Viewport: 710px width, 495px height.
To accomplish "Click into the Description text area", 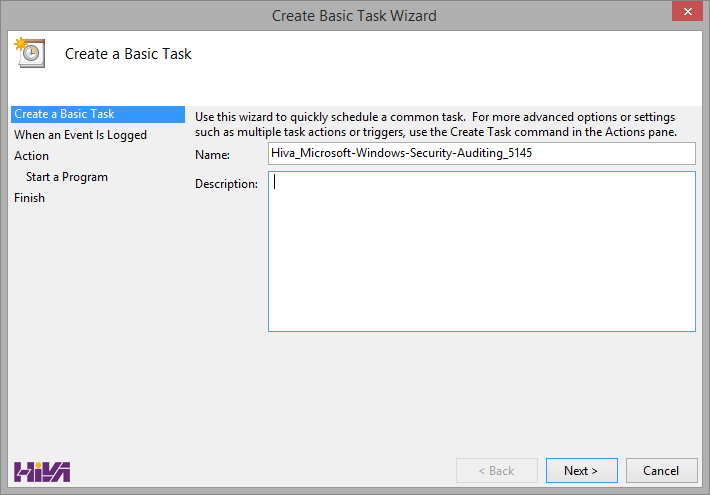I will click(x=482, y=251).
